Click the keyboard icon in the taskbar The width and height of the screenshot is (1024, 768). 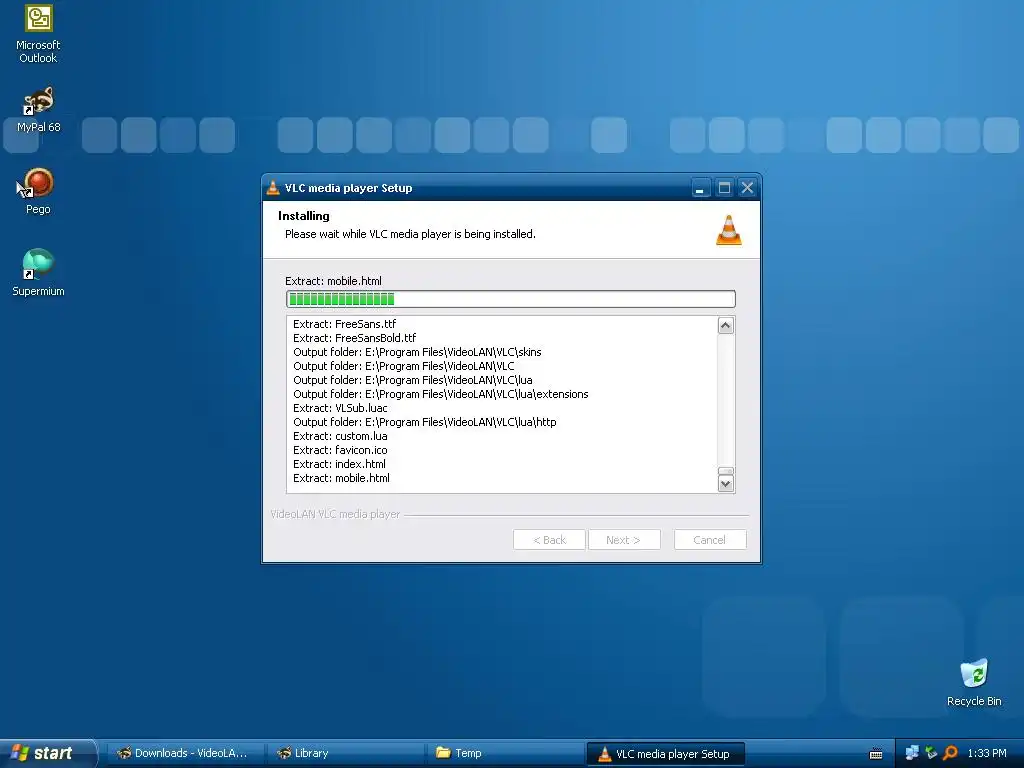coord(876,754)
